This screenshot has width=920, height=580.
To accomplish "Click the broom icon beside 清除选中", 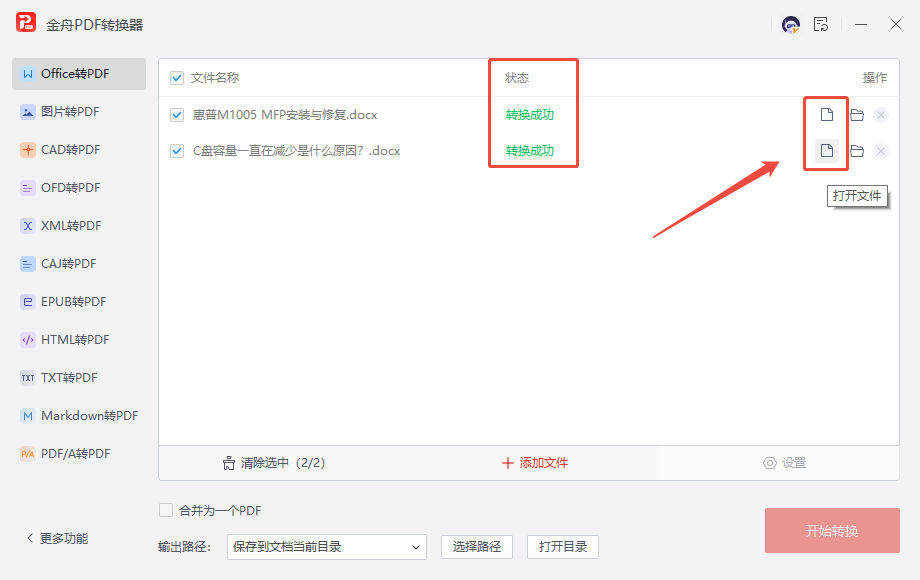I will coord(229,463).
